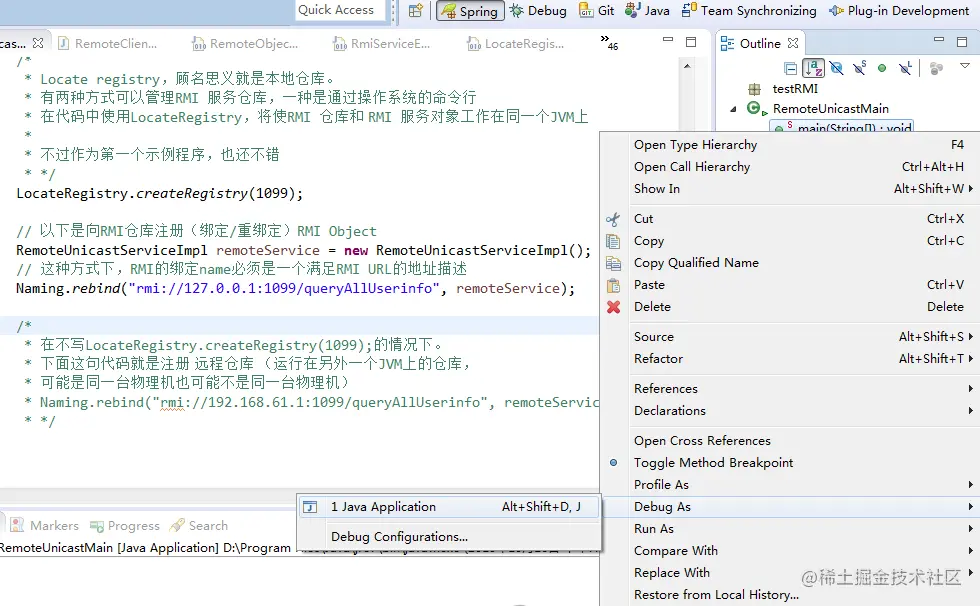Image resolution: width=980 pixels, height=606 pixels.
Task: Expand the Debug As submenu
Action: tap(789, 507)
